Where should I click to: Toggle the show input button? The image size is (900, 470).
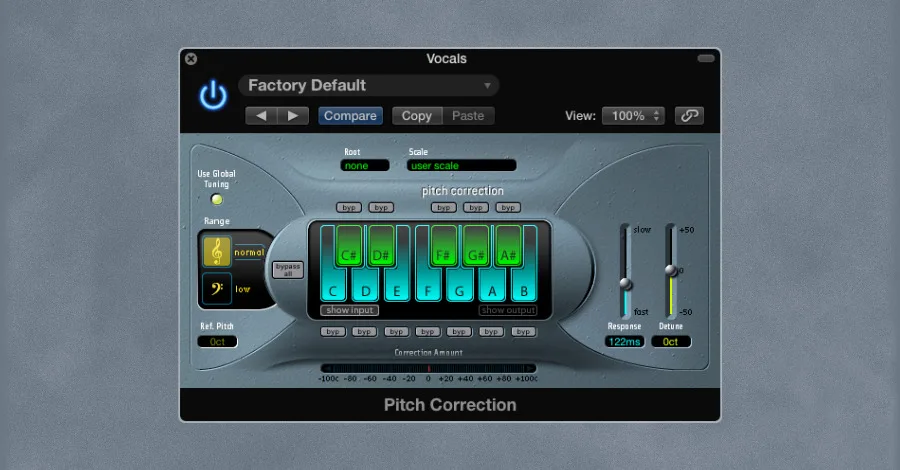click(x=350, y=310)
